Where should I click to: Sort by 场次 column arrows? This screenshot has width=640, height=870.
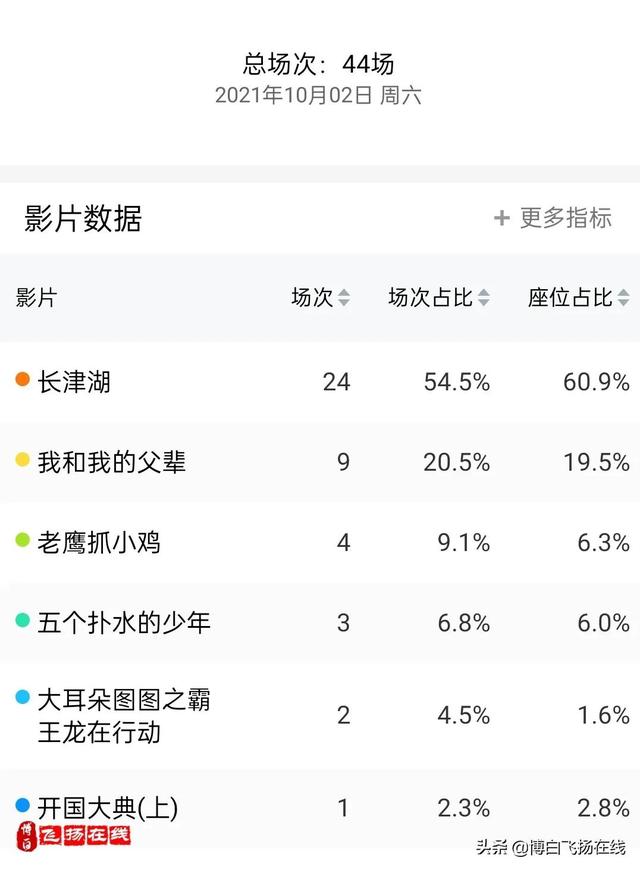[x=344, y=297]
